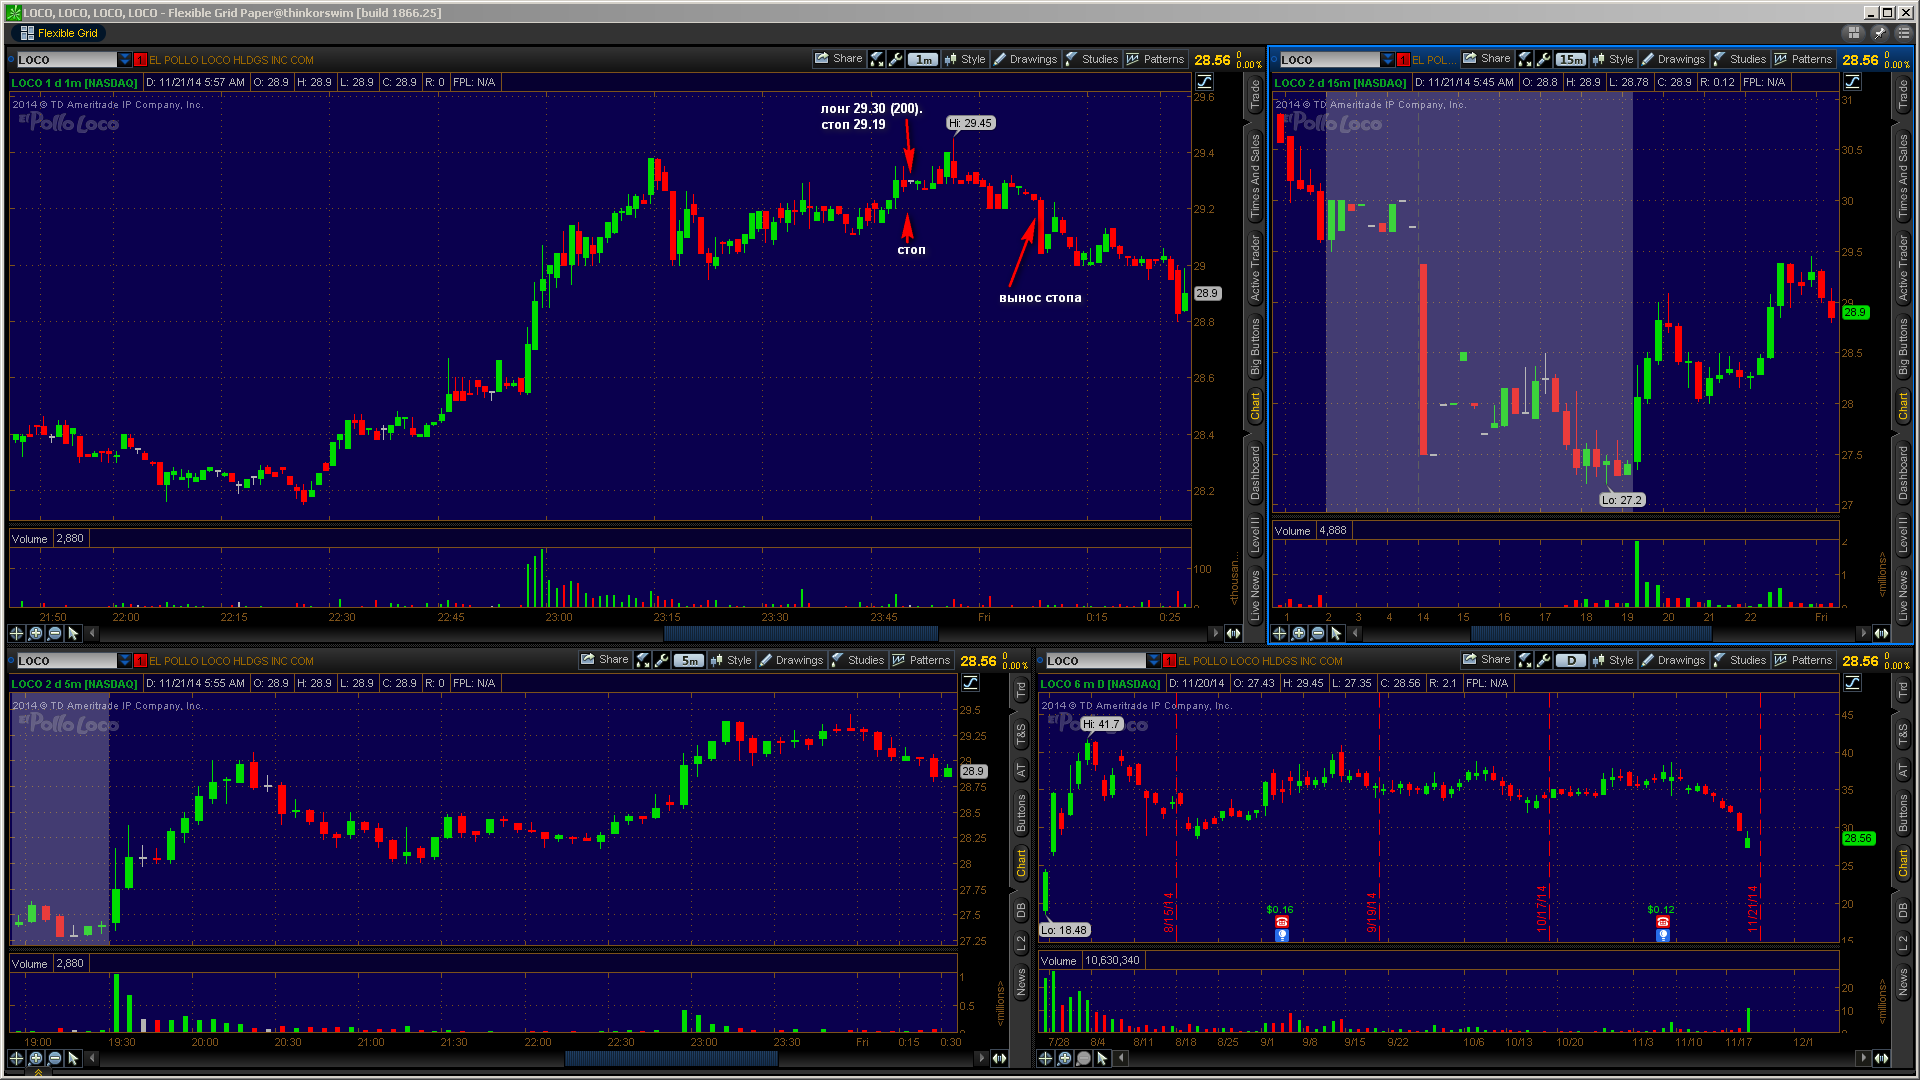Click $0.12 earnings phone icon on daily chart
This screenshot has height=1080, width=1920.
pyautogui.click(x=1663, y=922)
